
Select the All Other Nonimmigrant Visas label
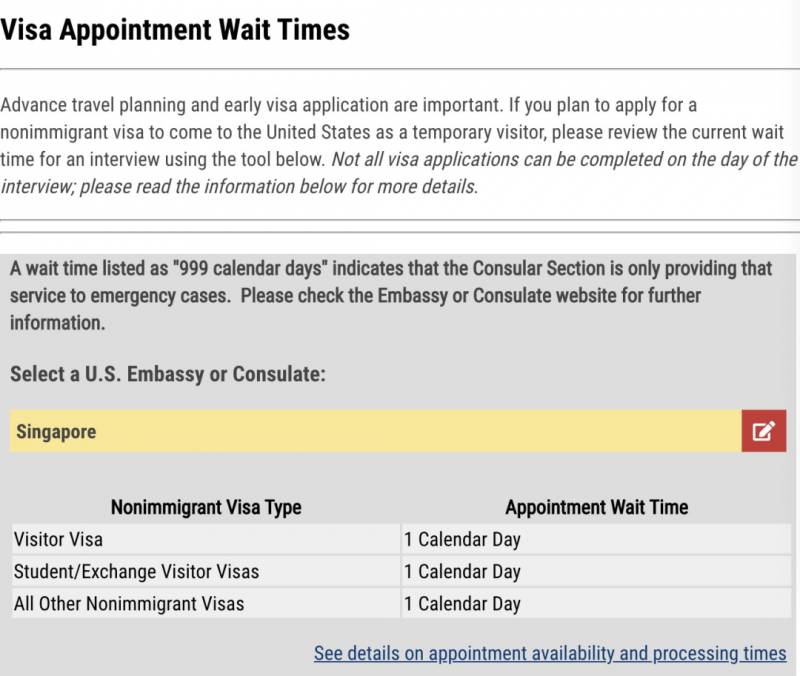click(x=129, y=604)
